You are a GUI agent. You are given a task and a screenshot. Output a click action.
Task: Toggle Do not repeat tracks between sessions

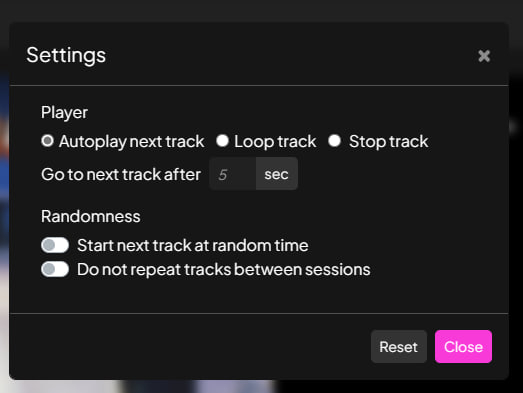click(x=55, y=269)
